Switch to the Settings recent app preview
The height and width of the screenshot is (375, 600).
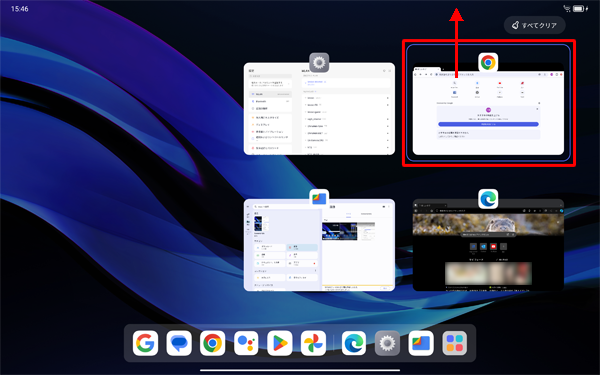coord(319,109)
